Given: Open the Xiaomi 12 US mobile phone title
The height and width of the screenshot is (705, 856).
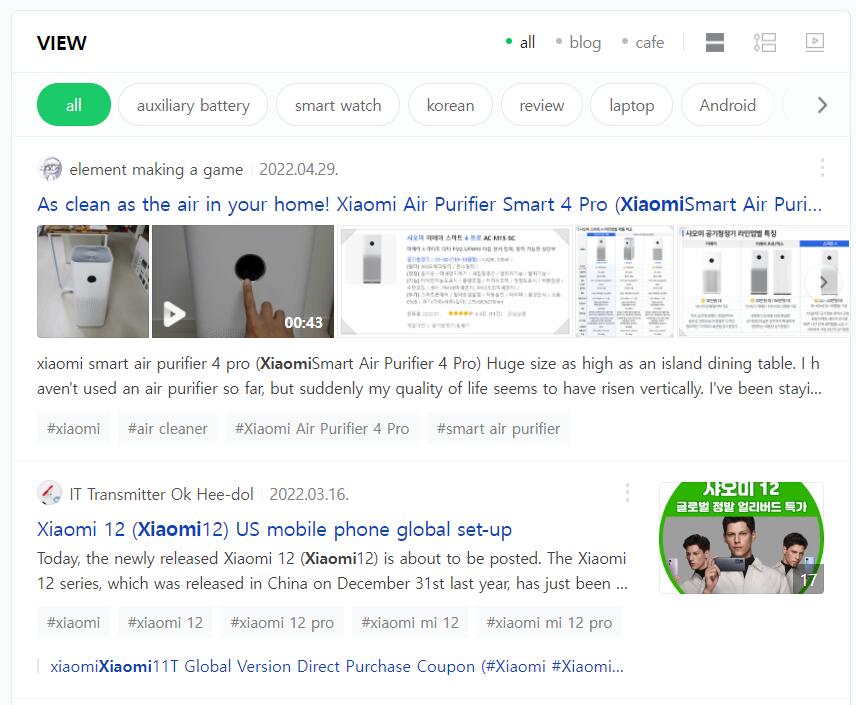Looking at the screenshot, I should pyautogui.click(x=275, y=529).
